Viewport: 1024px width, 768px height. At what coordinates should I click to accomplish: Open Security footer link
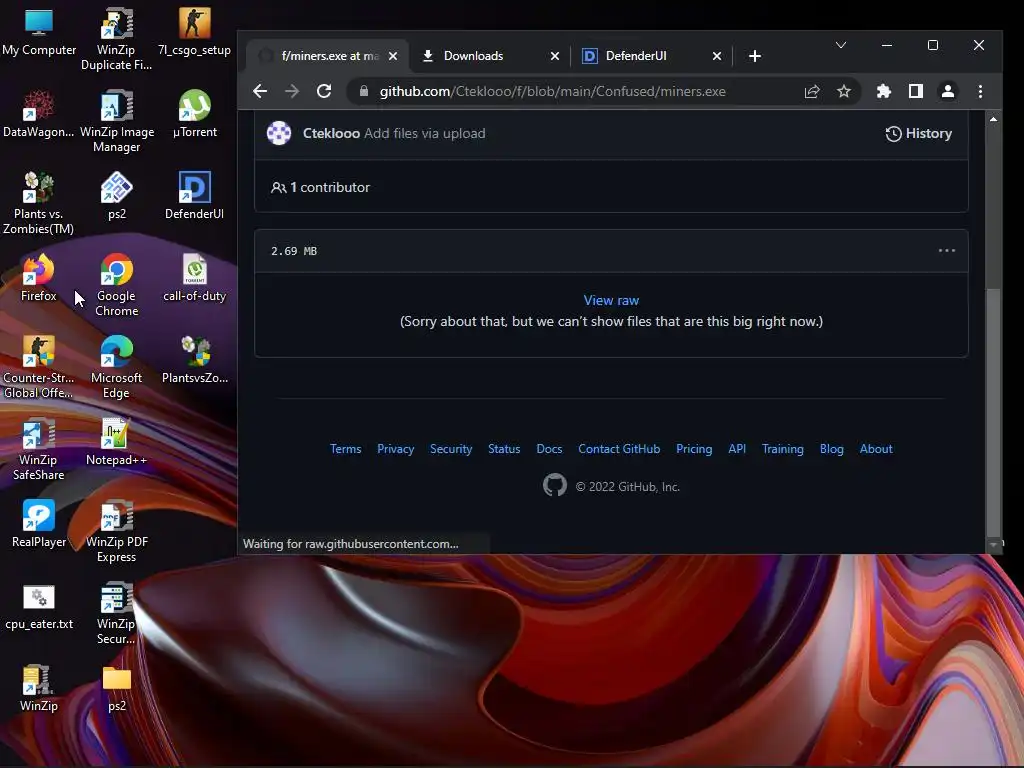451,449
